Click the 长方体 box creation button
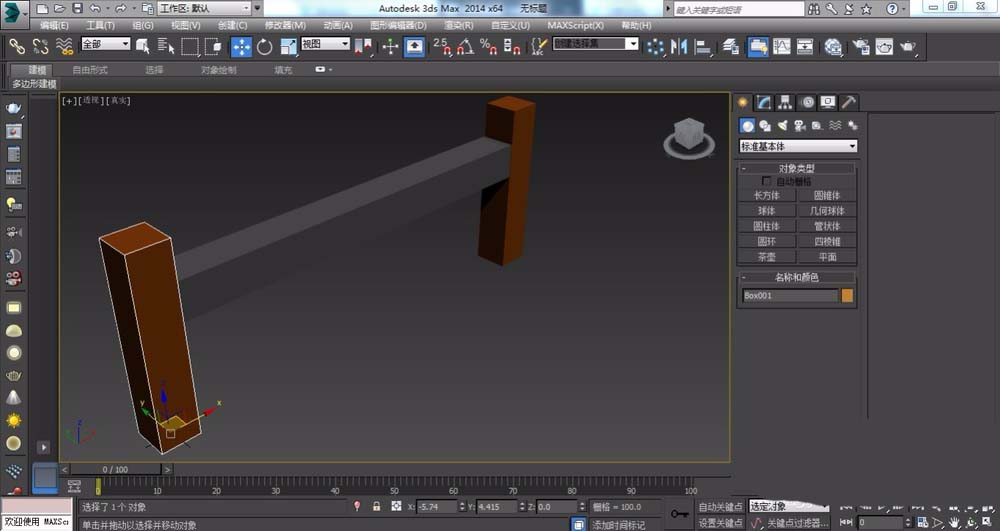Viewport: 1000px width, 531px height. coord(767,196)
